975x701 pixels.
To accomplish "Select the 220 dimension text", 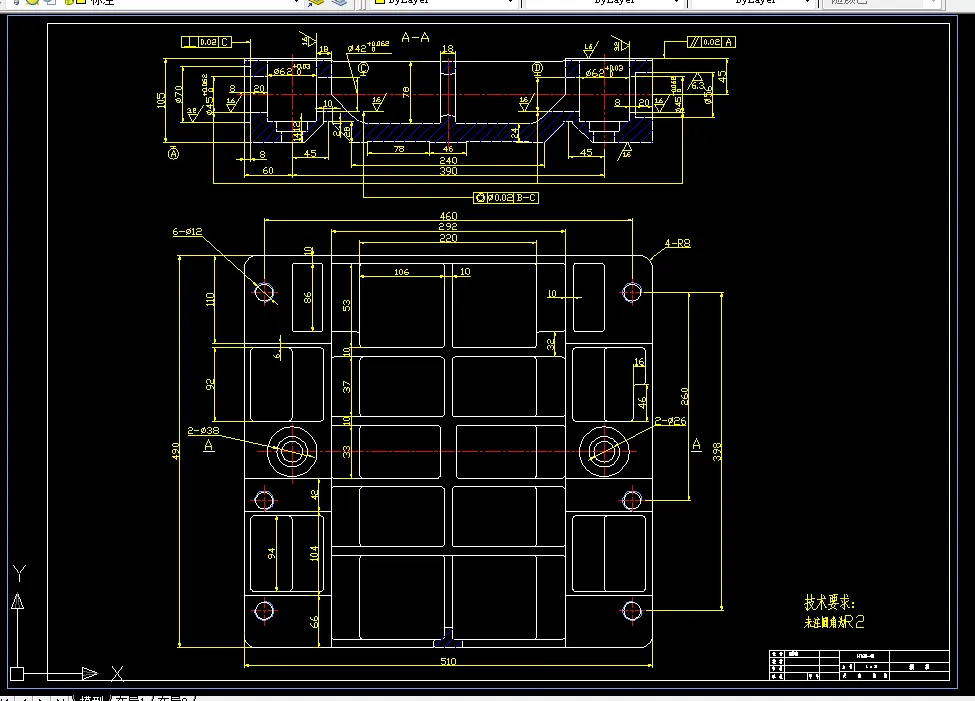I will tap(448, 238).
